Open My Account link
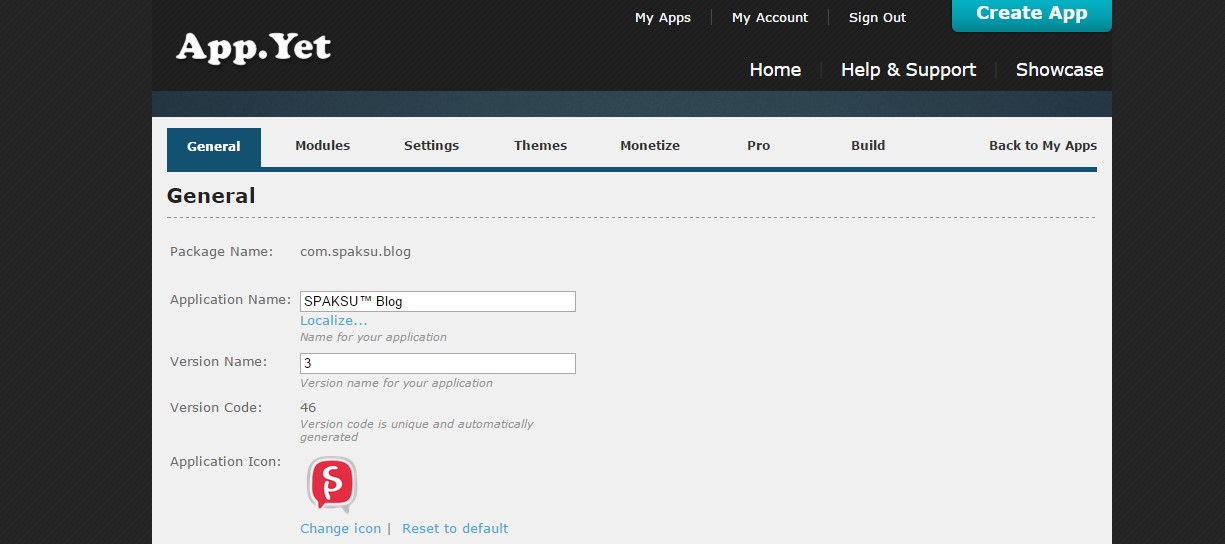This screenshot has height=544, width=1225. point(770,17)
